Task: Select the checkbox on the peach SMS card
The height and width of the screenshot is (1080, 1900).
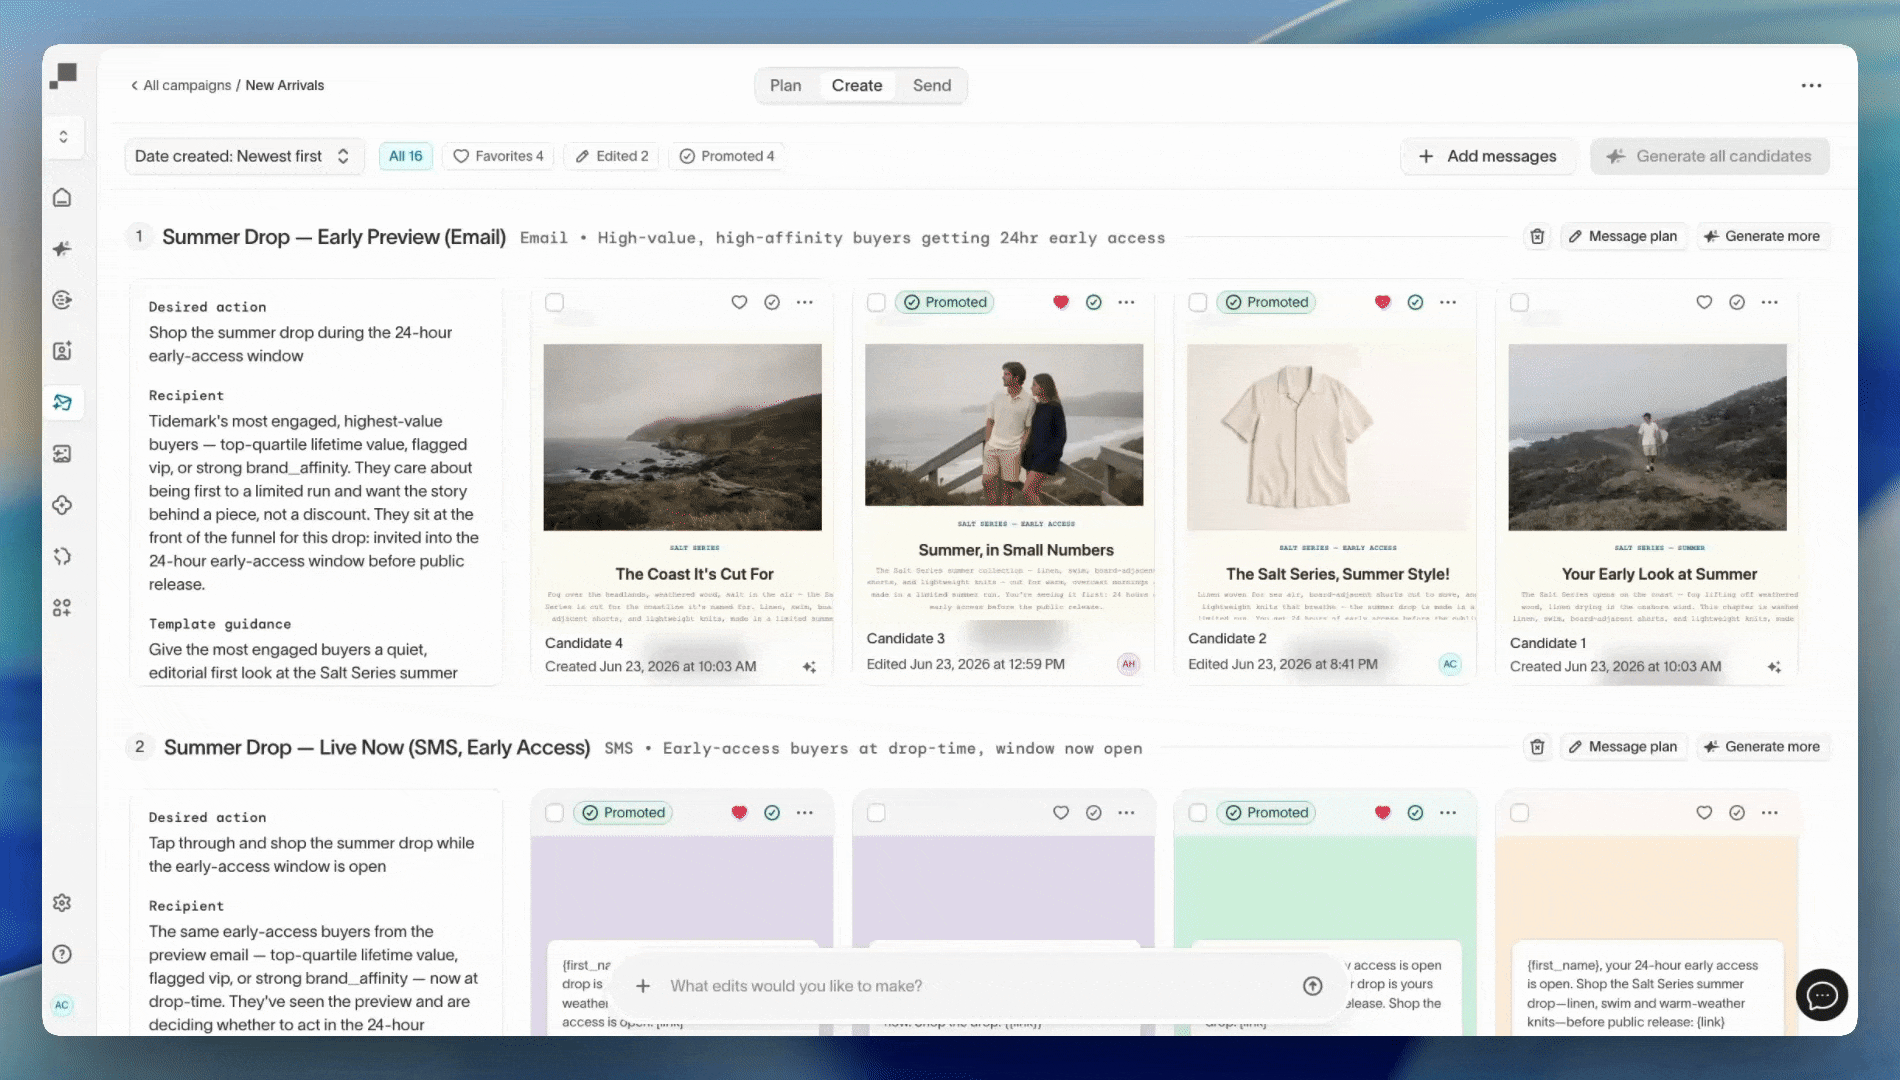Action: tap(1520, 813)
